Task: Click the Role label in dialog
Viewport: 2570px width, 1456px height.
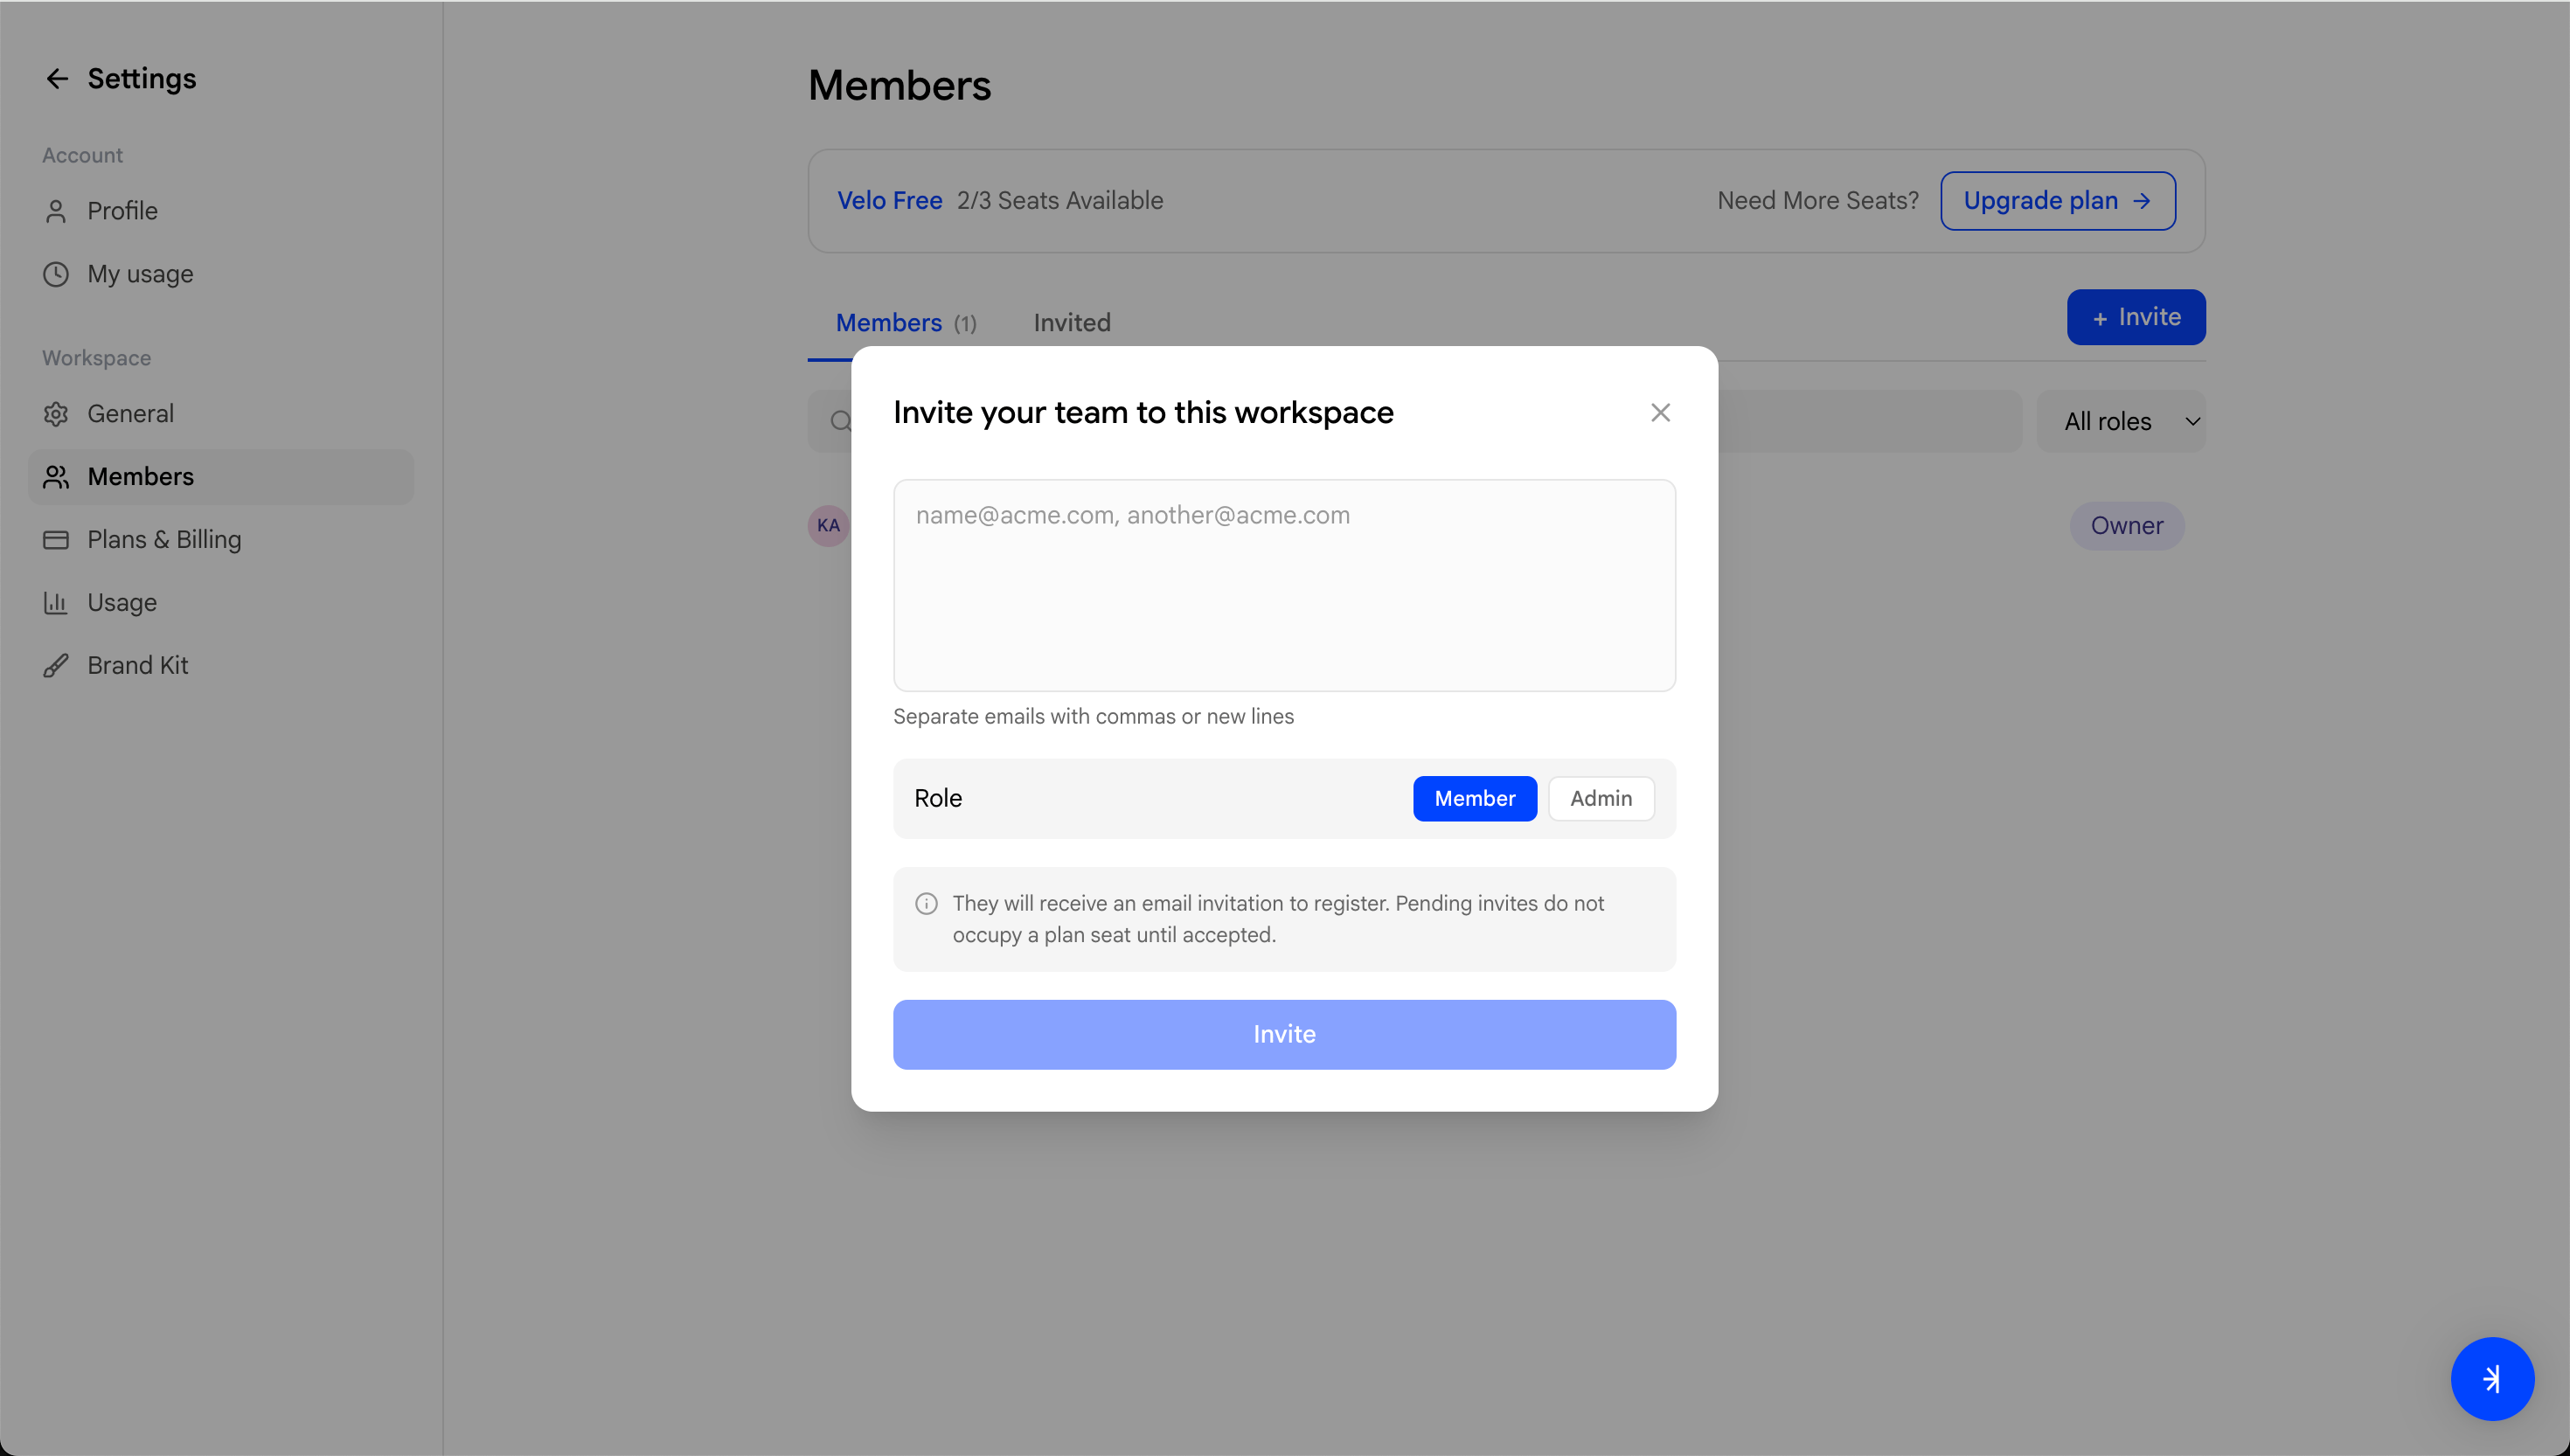Action: [x=938, y=798]
